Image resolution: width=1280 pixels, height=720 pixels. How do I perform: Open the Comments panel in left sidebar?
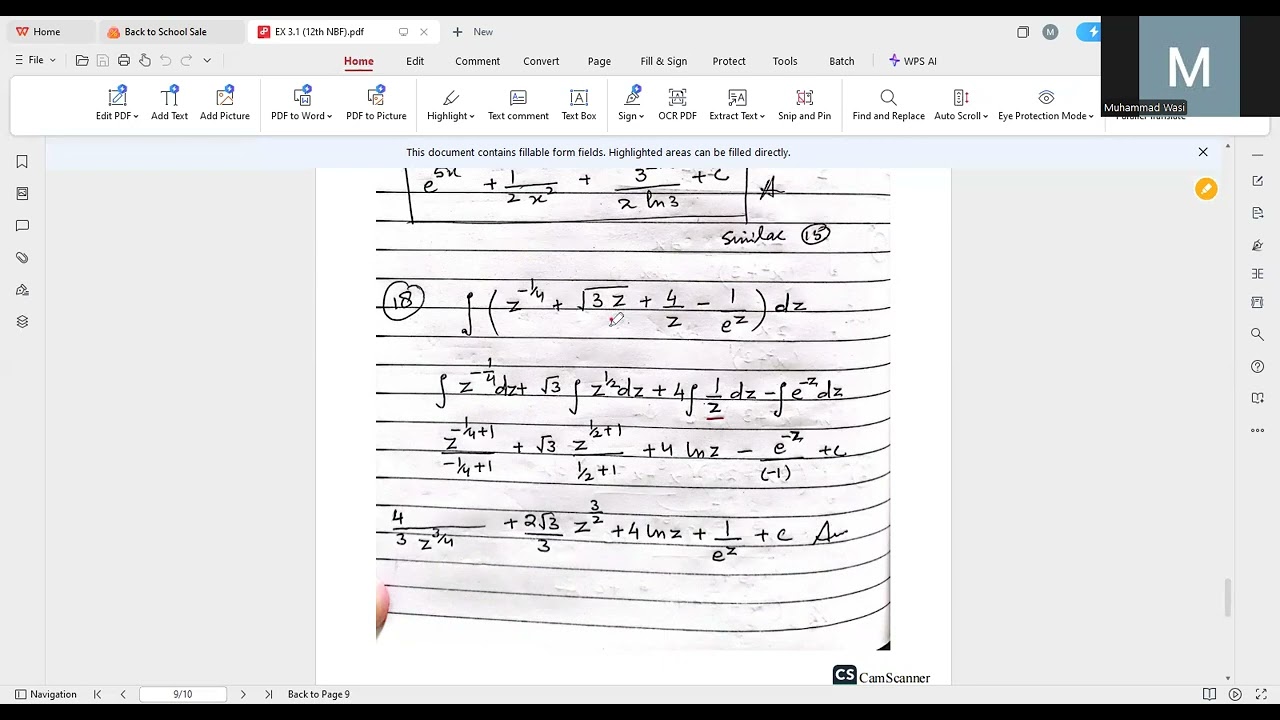[22, 226]
